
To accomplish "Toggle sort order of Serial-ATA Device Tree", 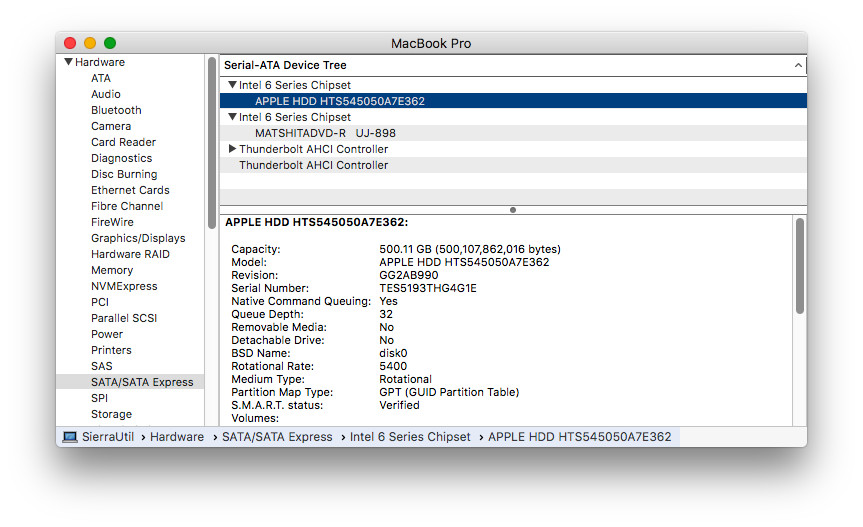I will tap(798, 65).
